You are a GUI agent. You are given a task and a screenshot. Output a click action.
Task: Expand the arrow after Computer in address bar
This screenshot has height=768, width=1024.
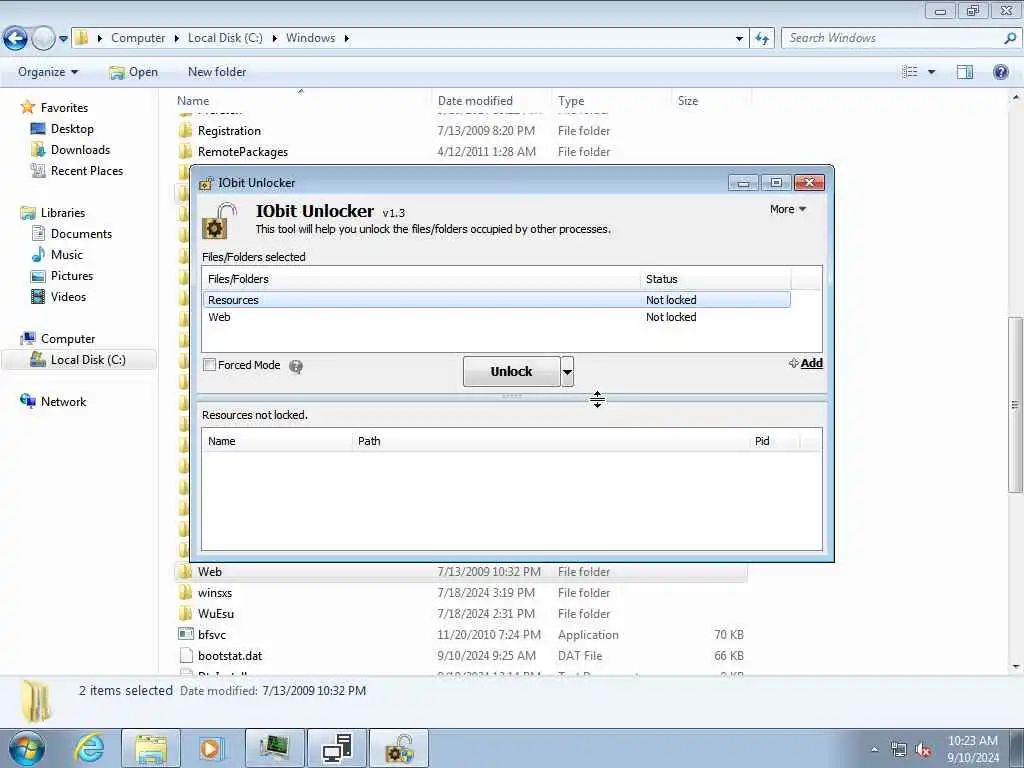[x=176, y=39]
